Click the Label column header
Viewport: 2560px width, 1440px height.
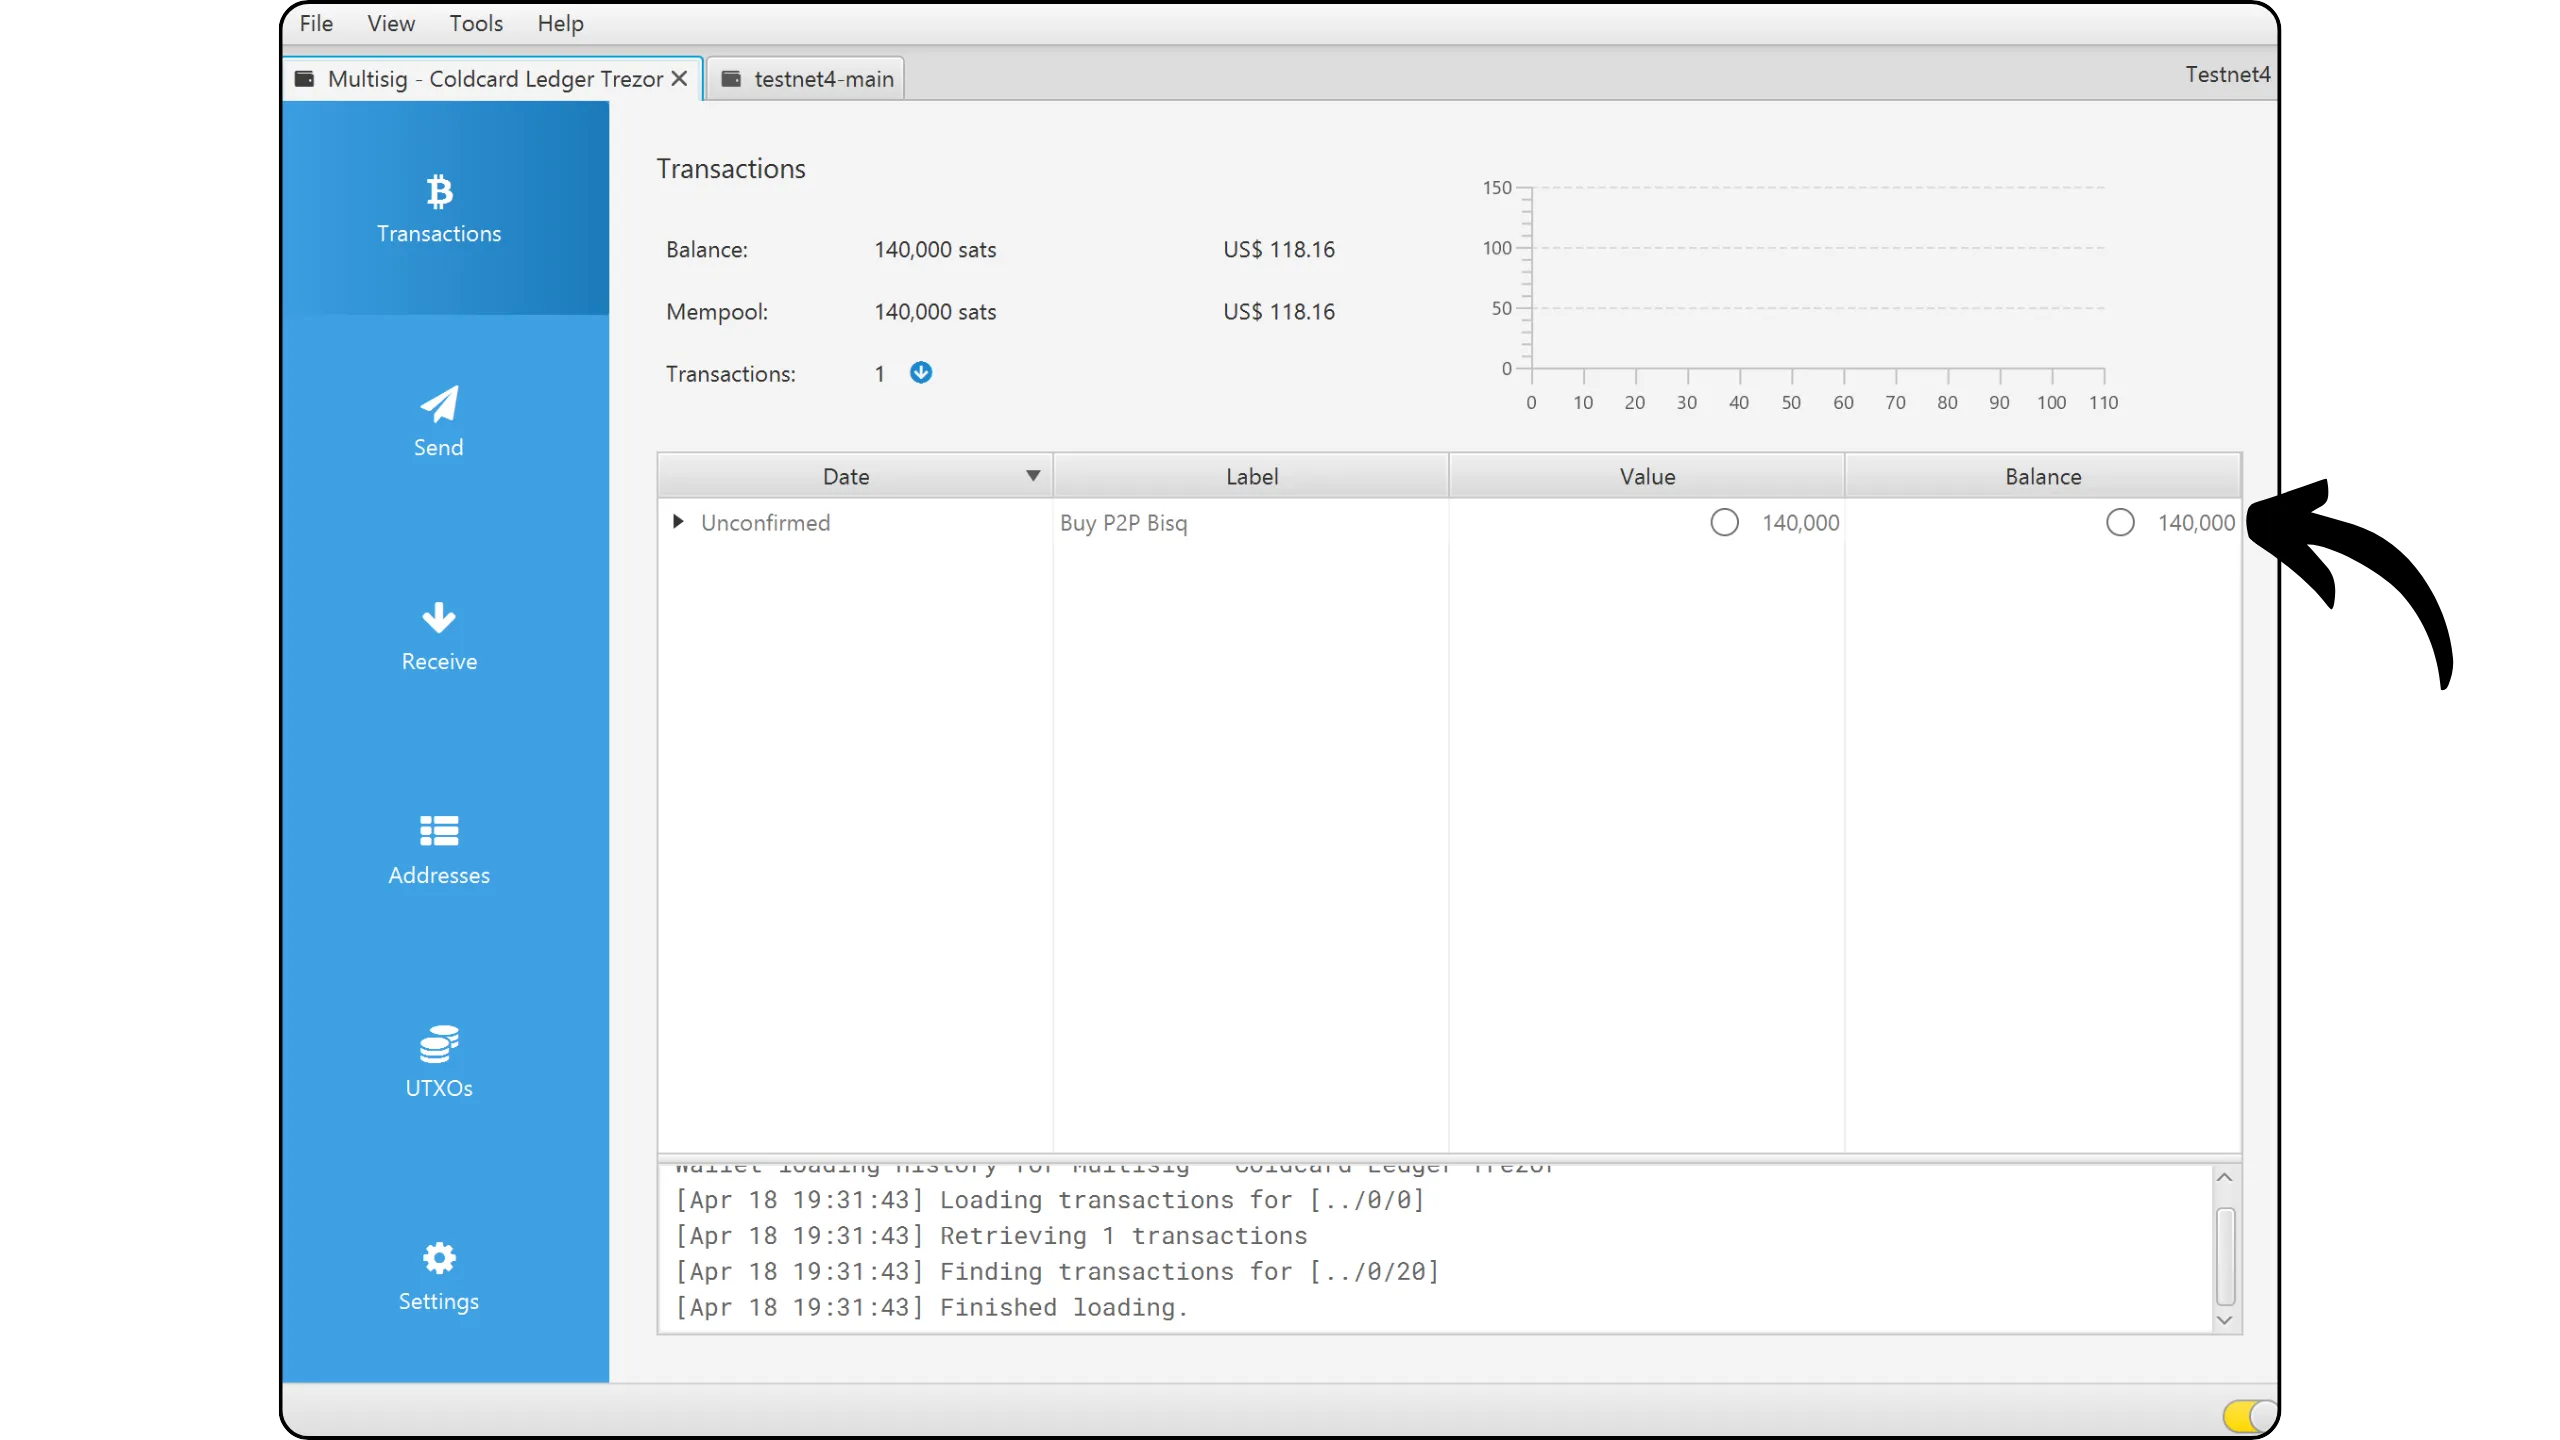tap(1251, 476)
